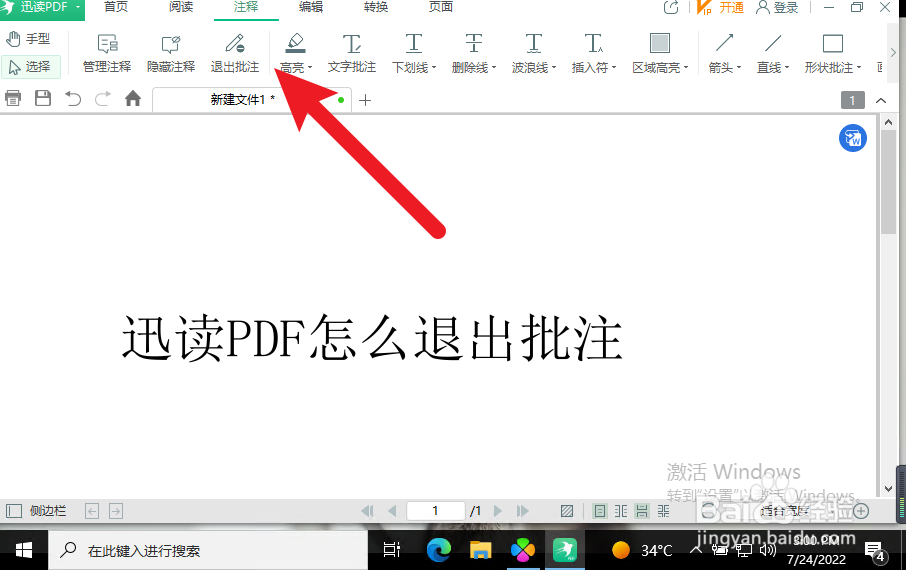The height and width of the screenshot is (570, 906).
Task: Select the 新建文件1 document tab
Action: point(252,99)
